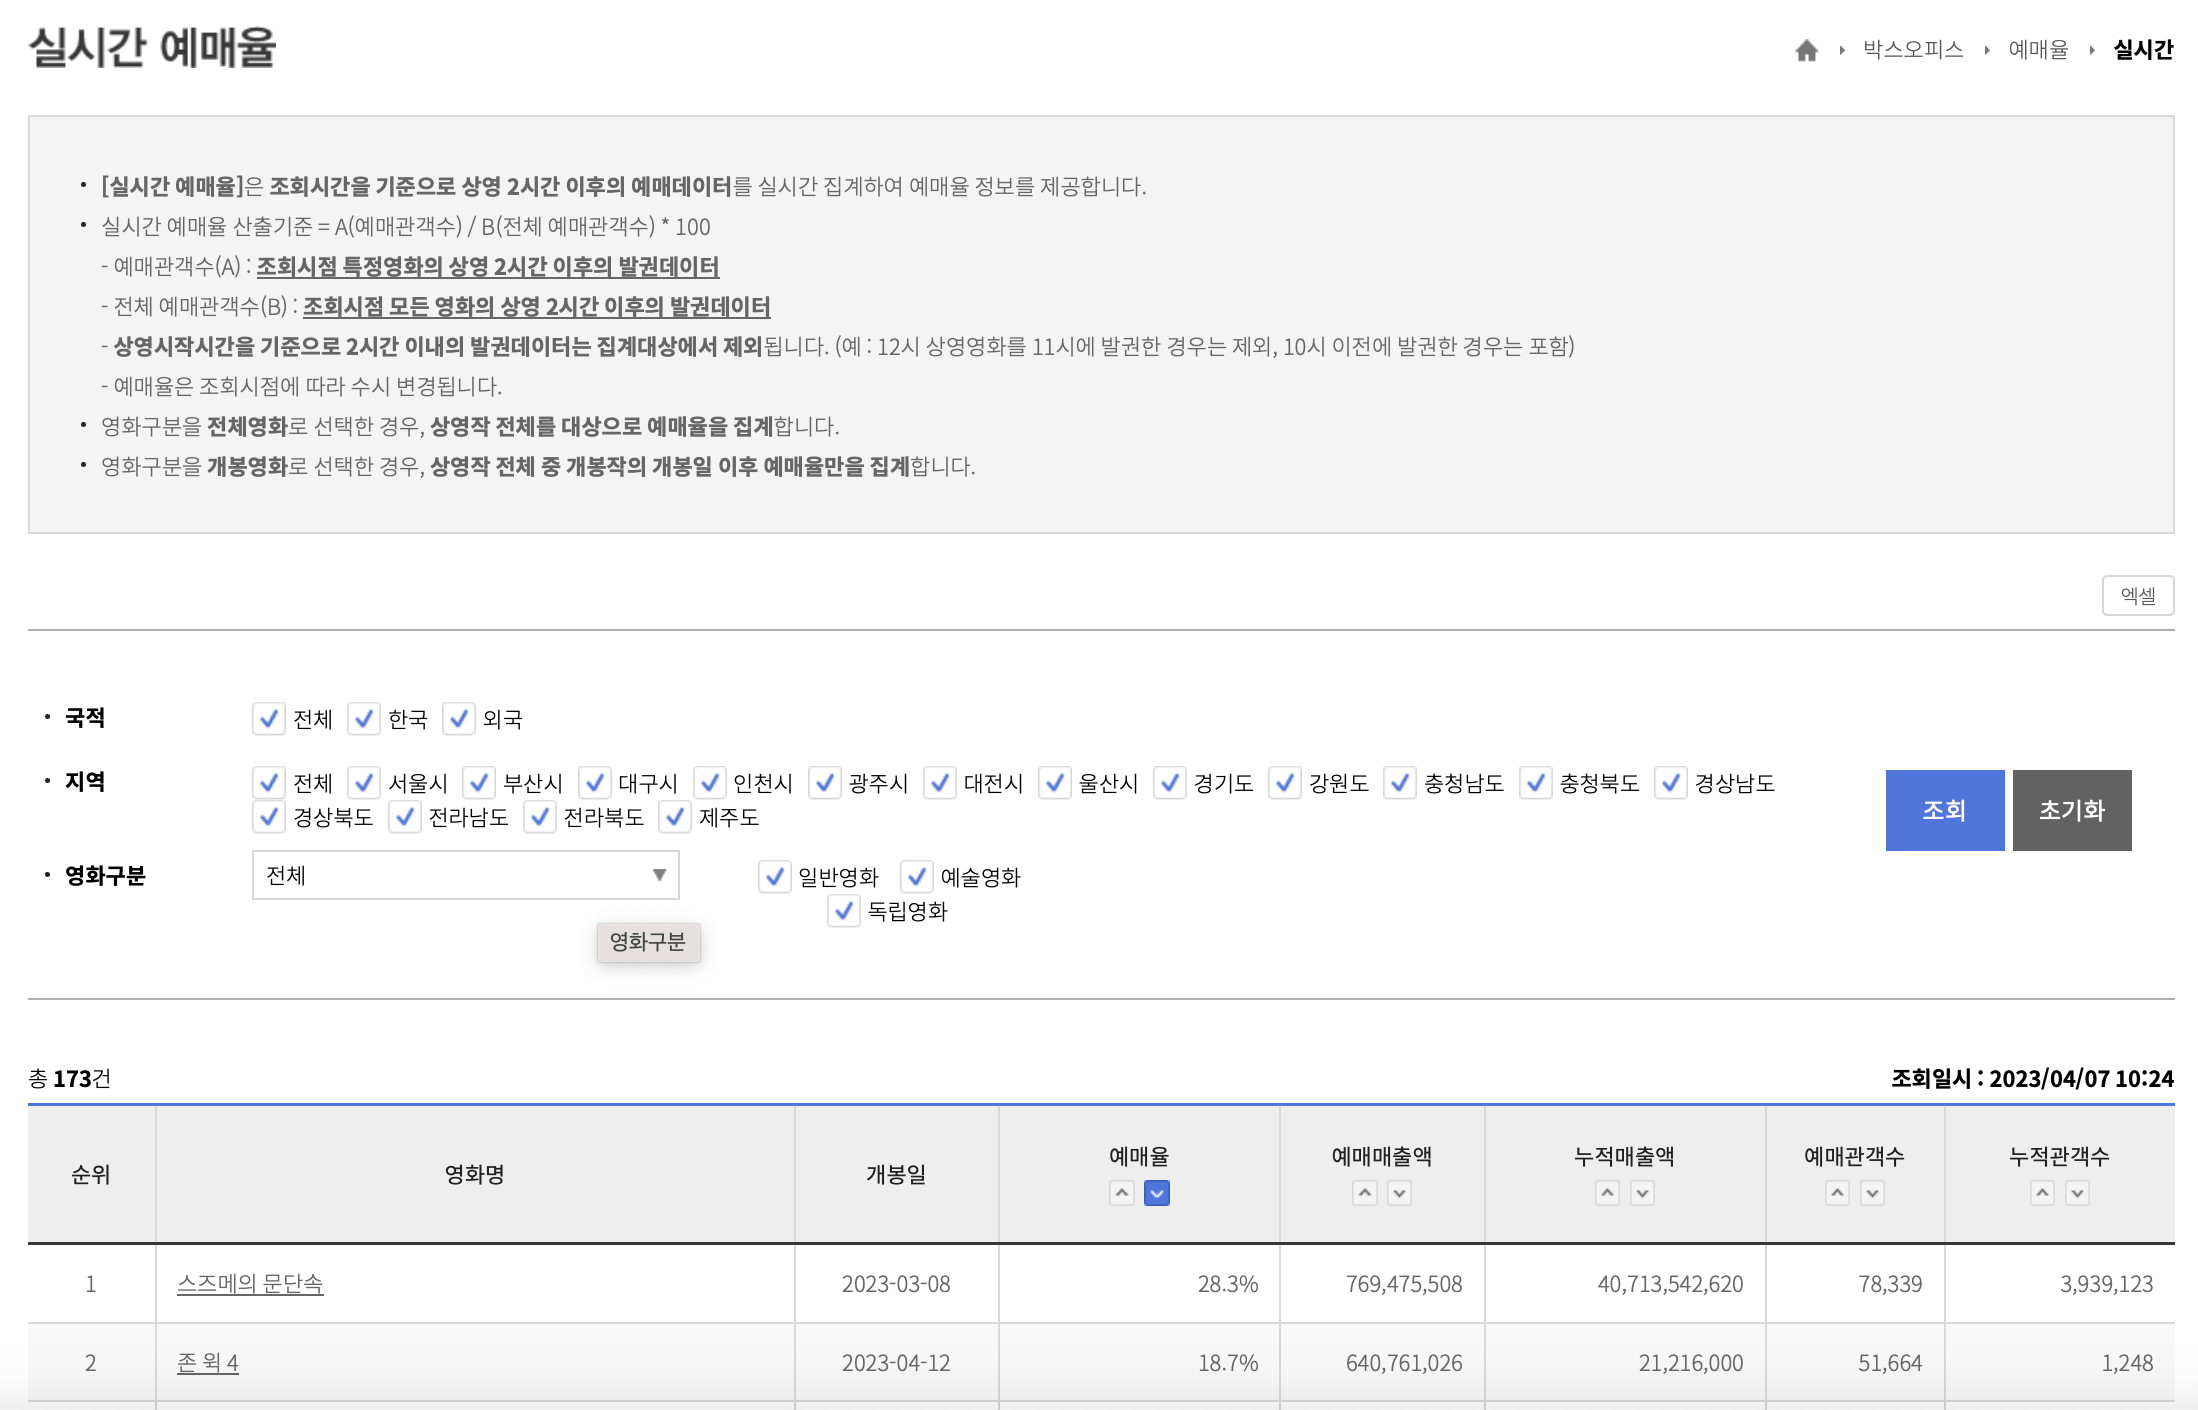The image size is (2198, 1410).
Task: Toggle the 충청남도 region checkbox
Action: click(1400, 783)
